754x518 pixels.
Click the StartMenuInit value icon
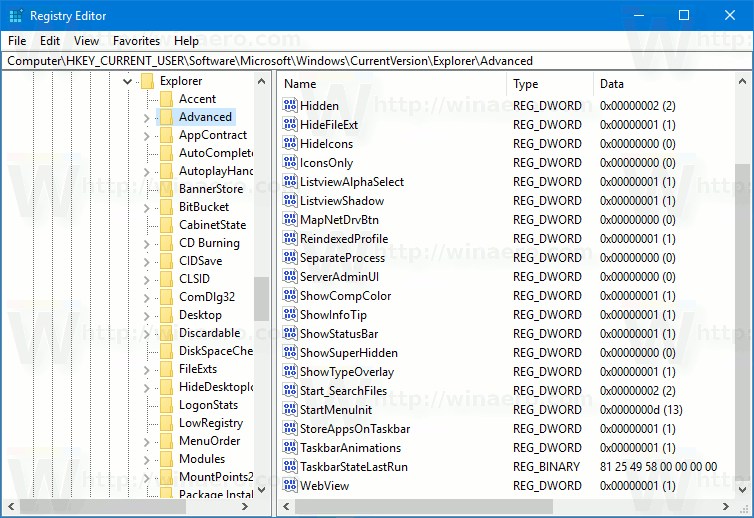click(x=290, y=409)
